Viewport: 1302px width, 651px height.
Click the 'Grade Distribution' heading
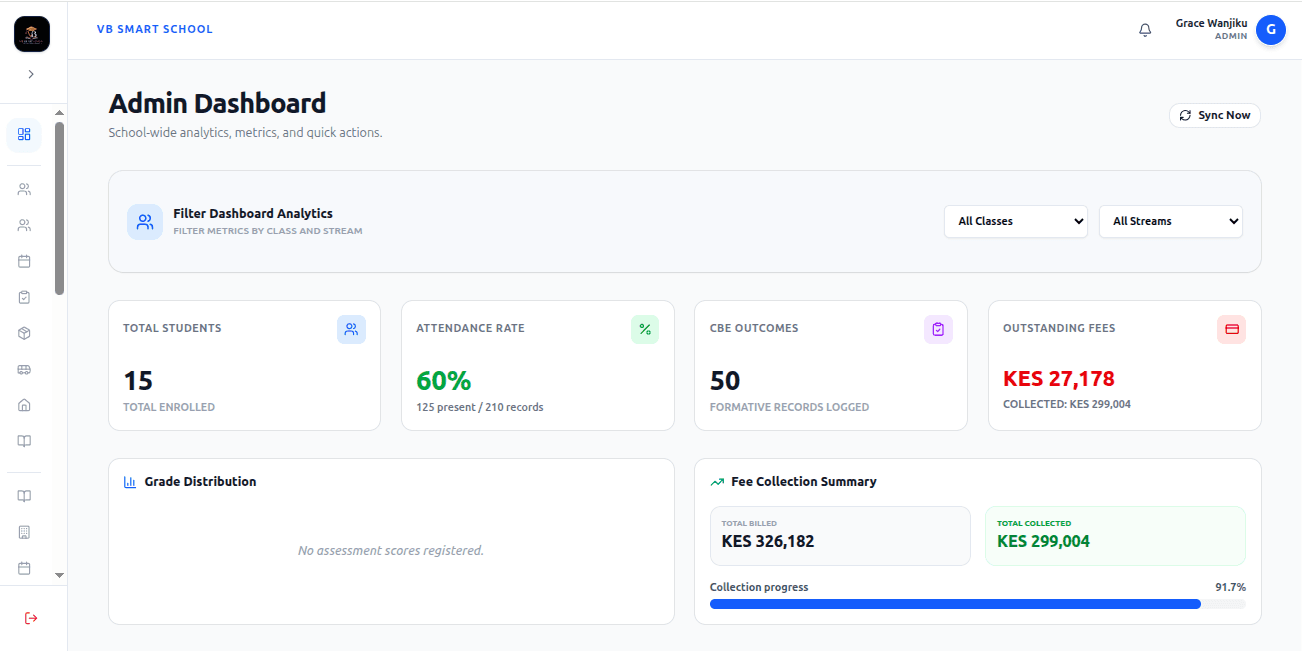pyautogui.click(x=200, y=482)
